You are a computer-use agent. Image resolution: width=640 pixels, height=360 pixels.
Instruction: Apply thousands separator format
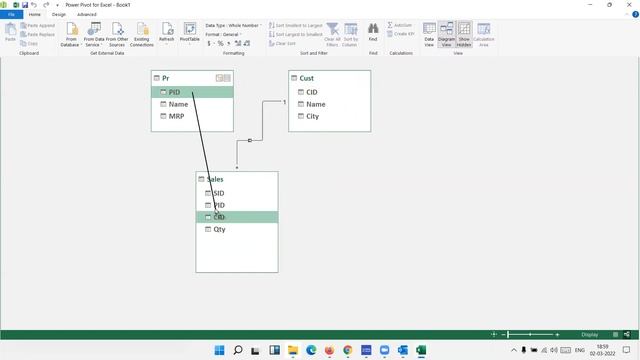coord(229,43)
